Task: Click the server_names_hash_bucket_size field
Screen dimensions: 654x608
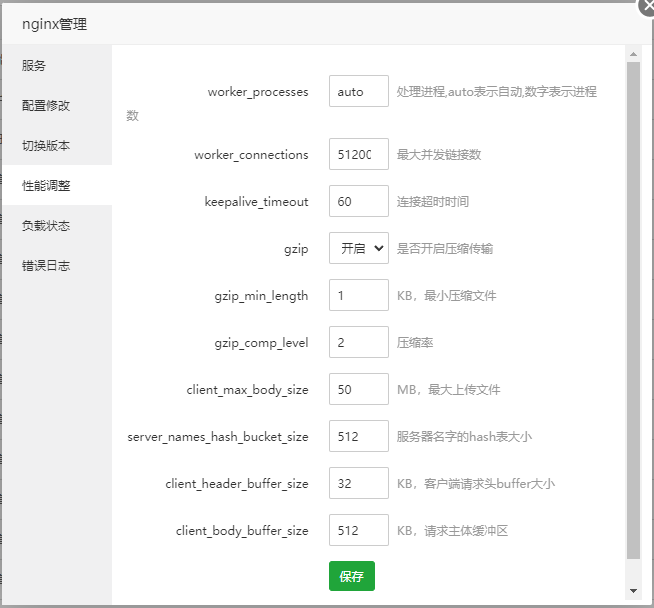Action: point(358,436)
